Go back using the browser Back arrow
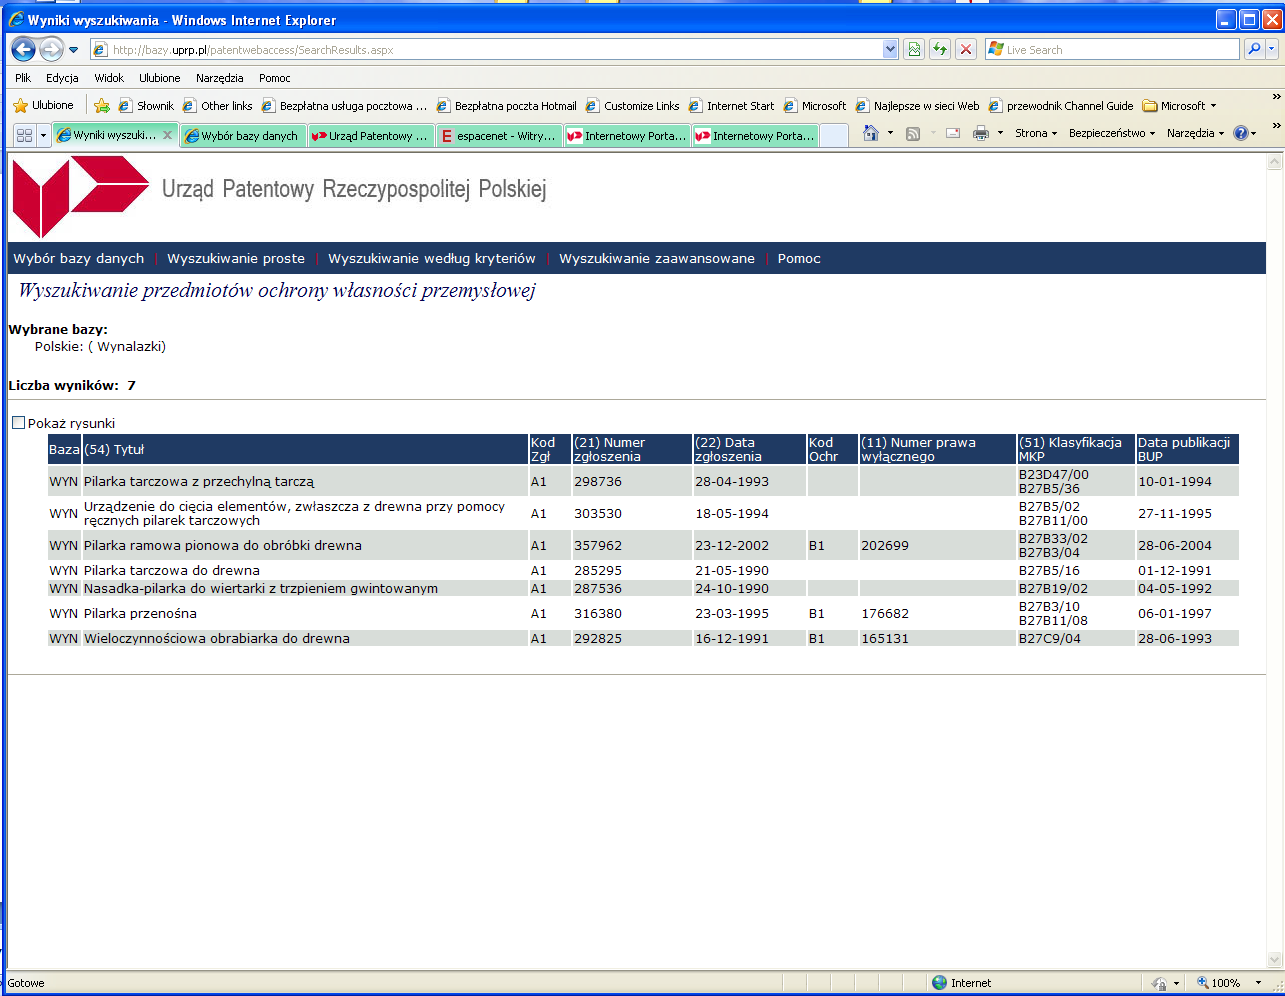 coord(24,49)
